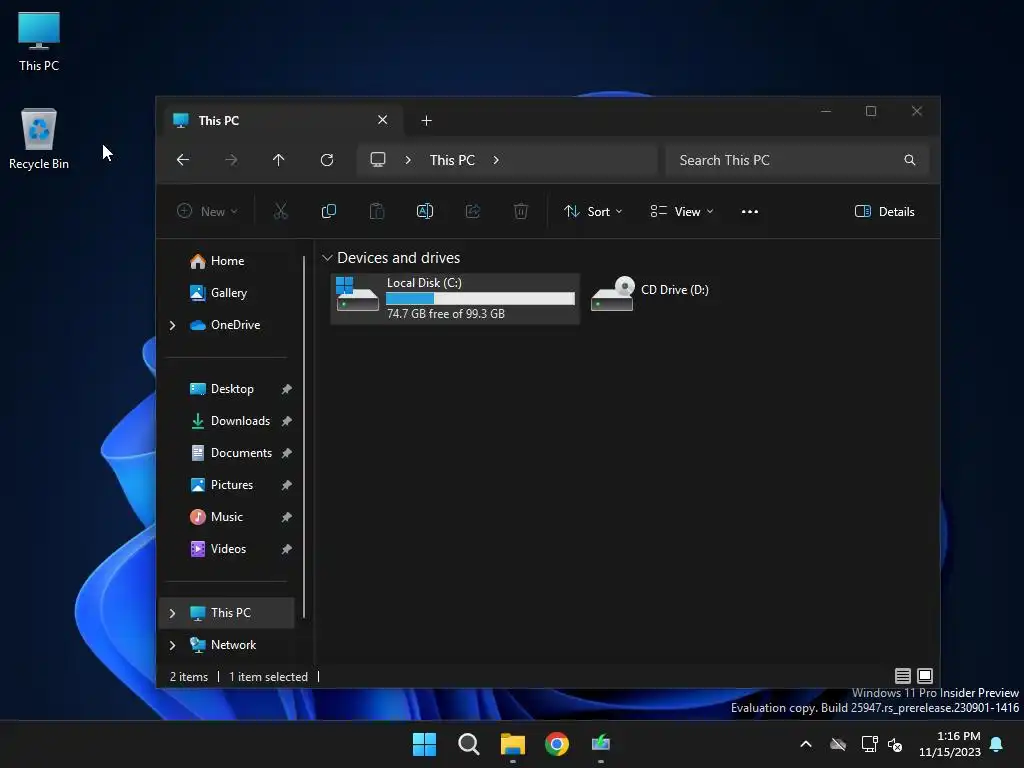
Task: Click the pin icon next to Pictures
Action: pyautogui.click(x=286, y=485)
